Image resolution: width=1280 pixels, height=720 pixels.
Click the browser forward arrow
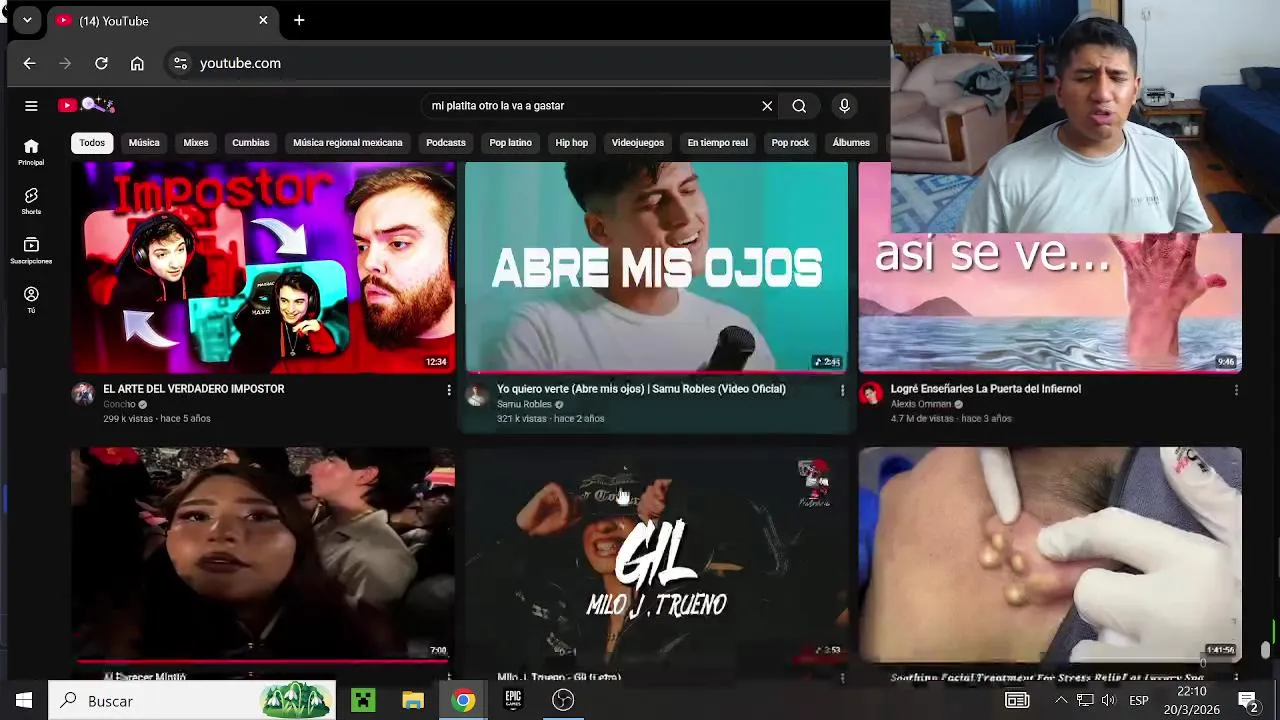pyautogui.click(x=65, y=63)
